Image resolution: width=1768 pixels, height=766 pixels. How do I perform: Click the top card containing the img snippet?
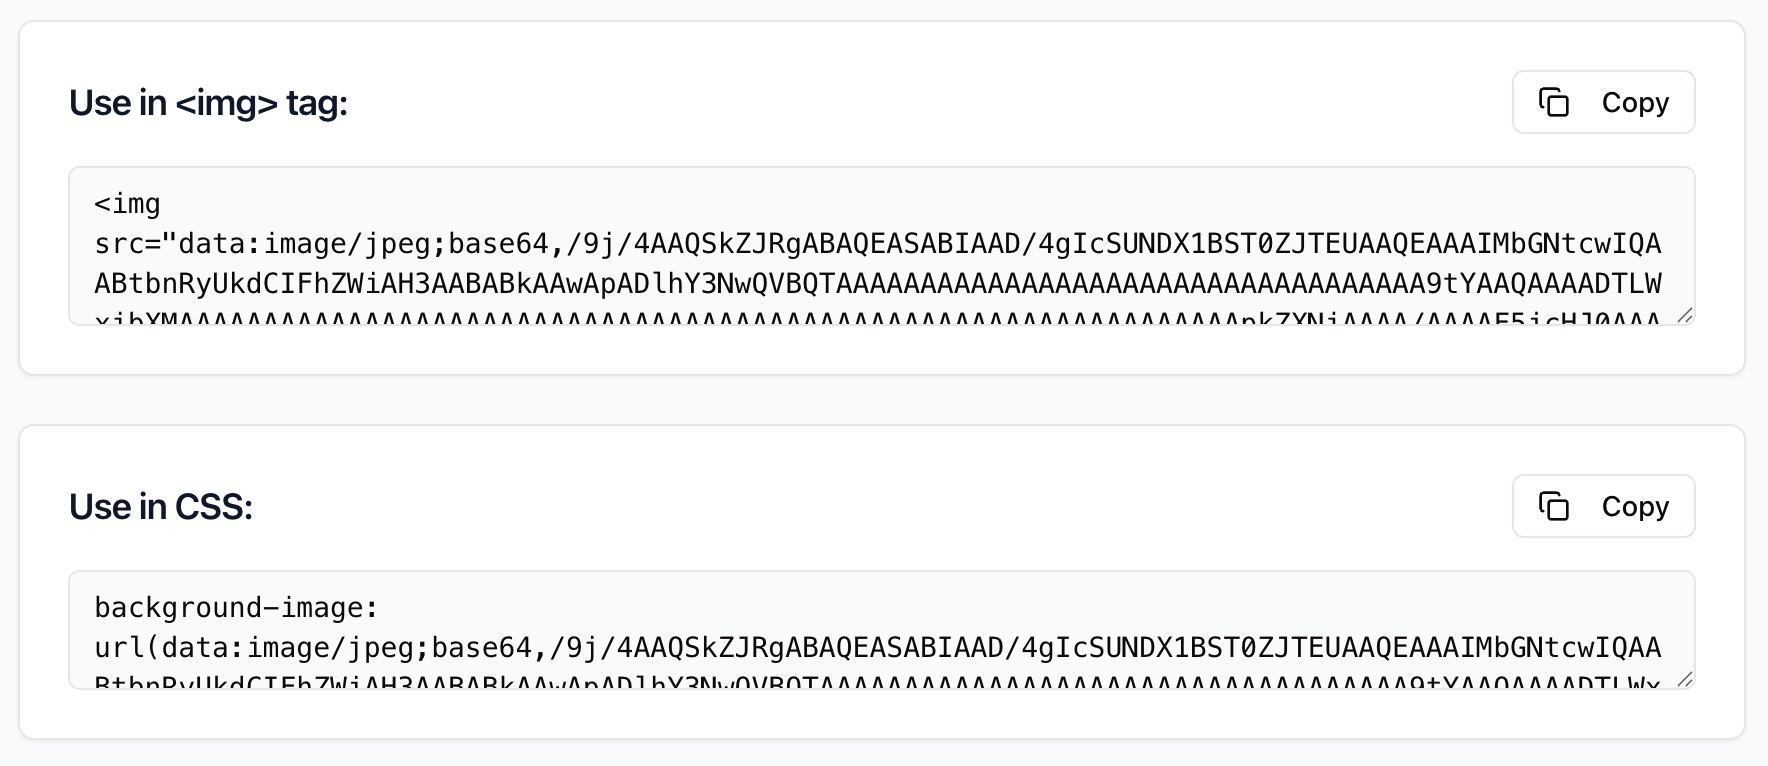pyautogui.click(x=884, y=190)
